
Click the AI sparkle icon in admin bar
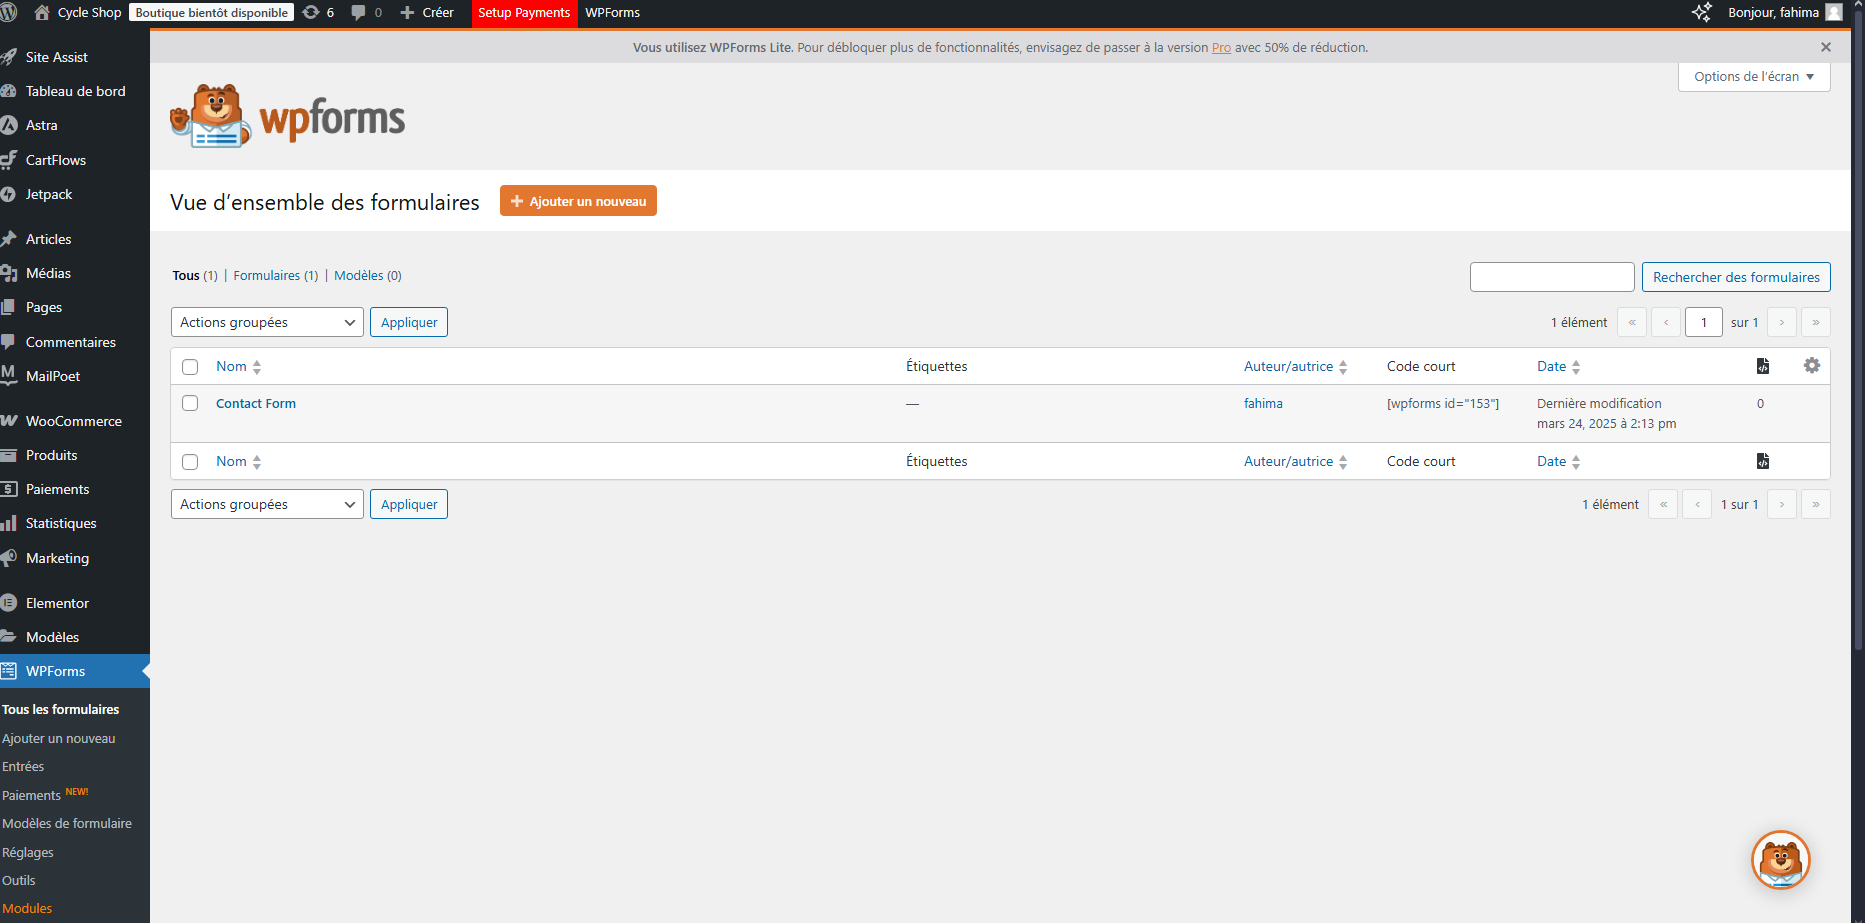point(1701,13)
